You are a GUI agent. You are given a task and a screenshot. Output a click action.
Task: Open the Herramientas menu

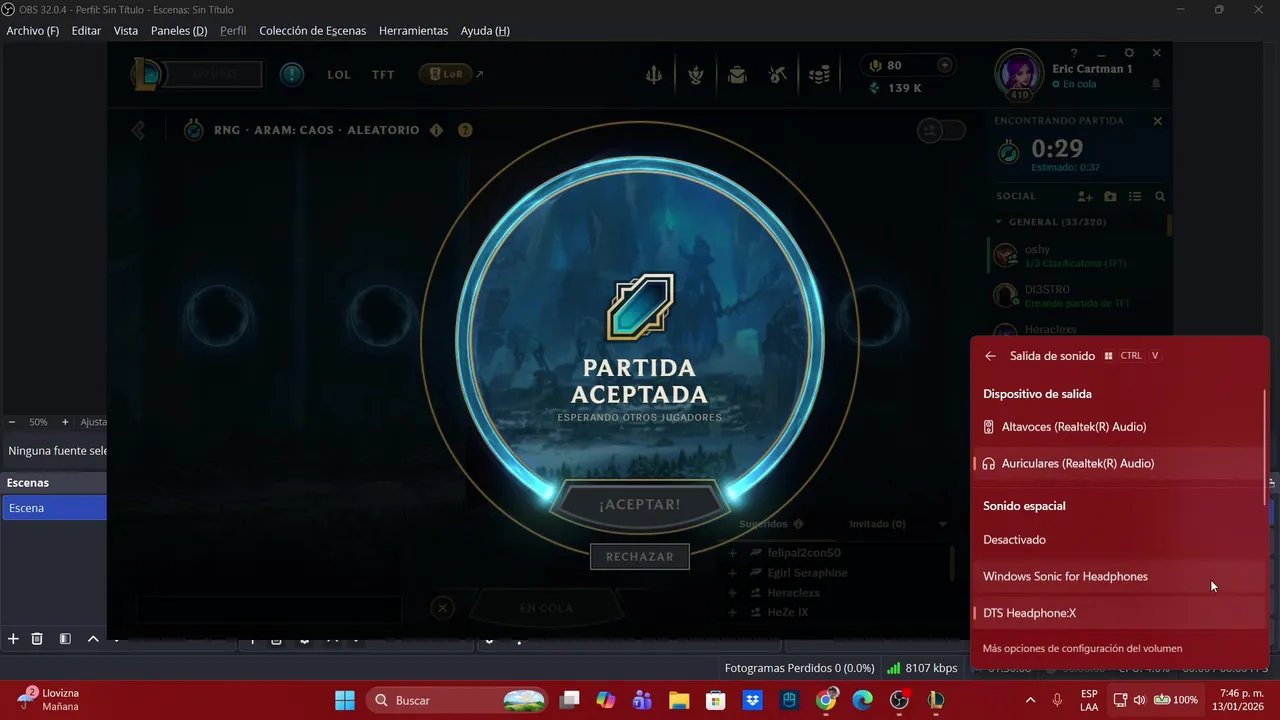(x=413, y=31)
